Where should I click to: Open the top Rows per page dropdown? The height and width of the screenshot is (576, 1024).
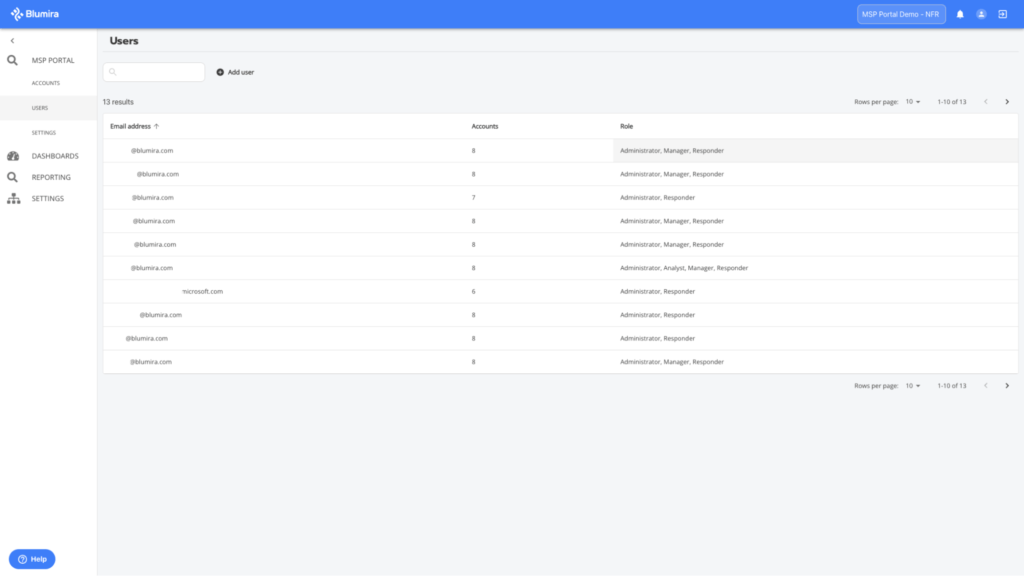pyautogui.click(x=911, y=101)
